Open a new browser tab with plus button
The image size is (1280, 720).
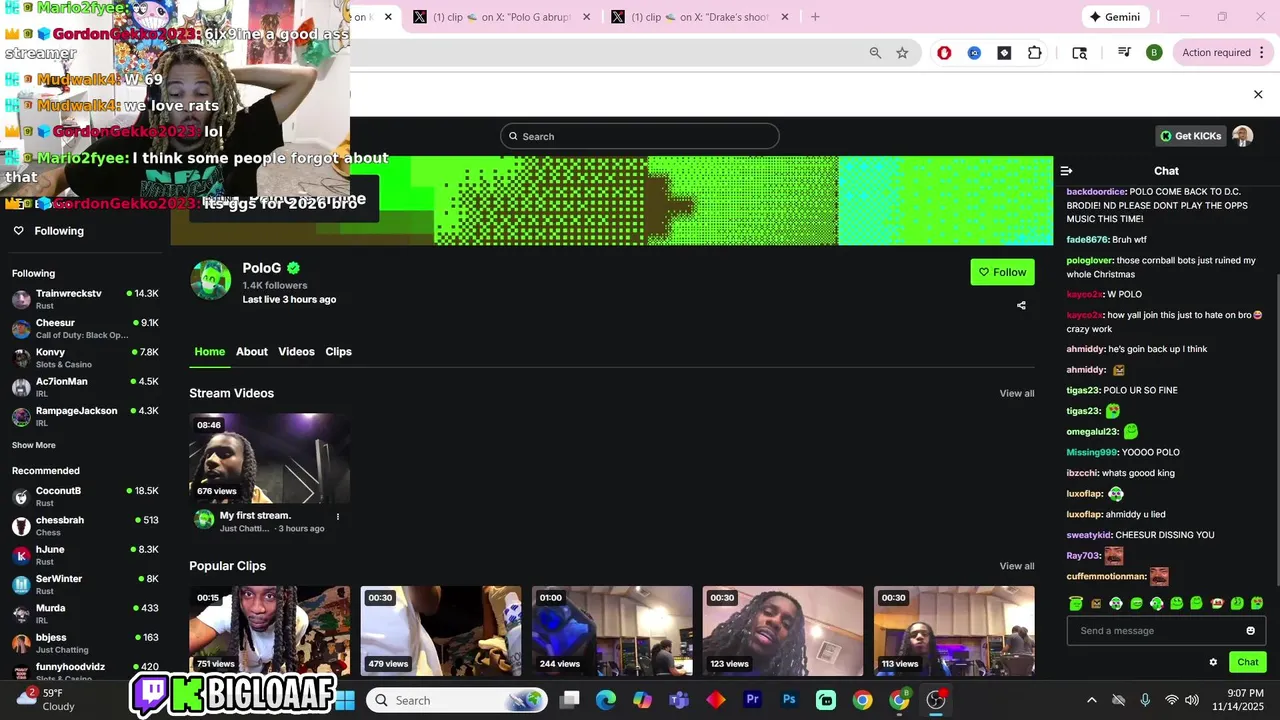click(815, 17)
